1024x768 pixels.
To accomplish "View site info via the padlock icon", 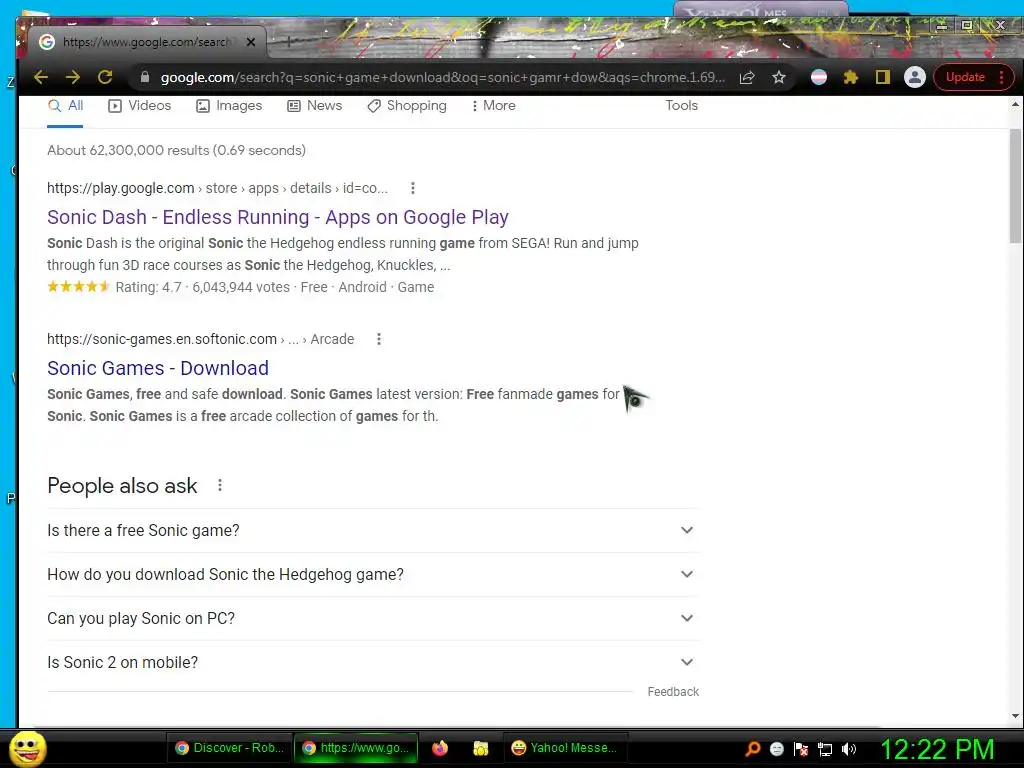I will 145,77.
